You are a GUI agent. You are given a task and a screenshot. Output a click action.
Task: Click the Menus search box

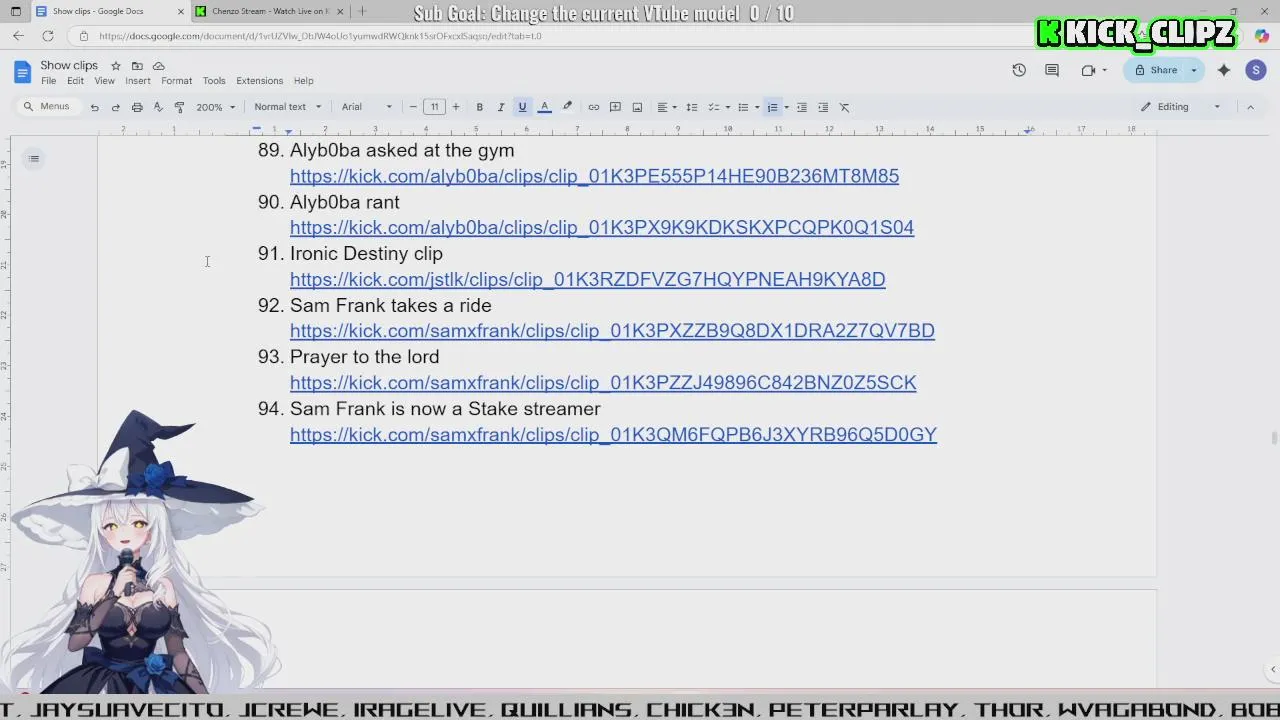click(47, 107)
